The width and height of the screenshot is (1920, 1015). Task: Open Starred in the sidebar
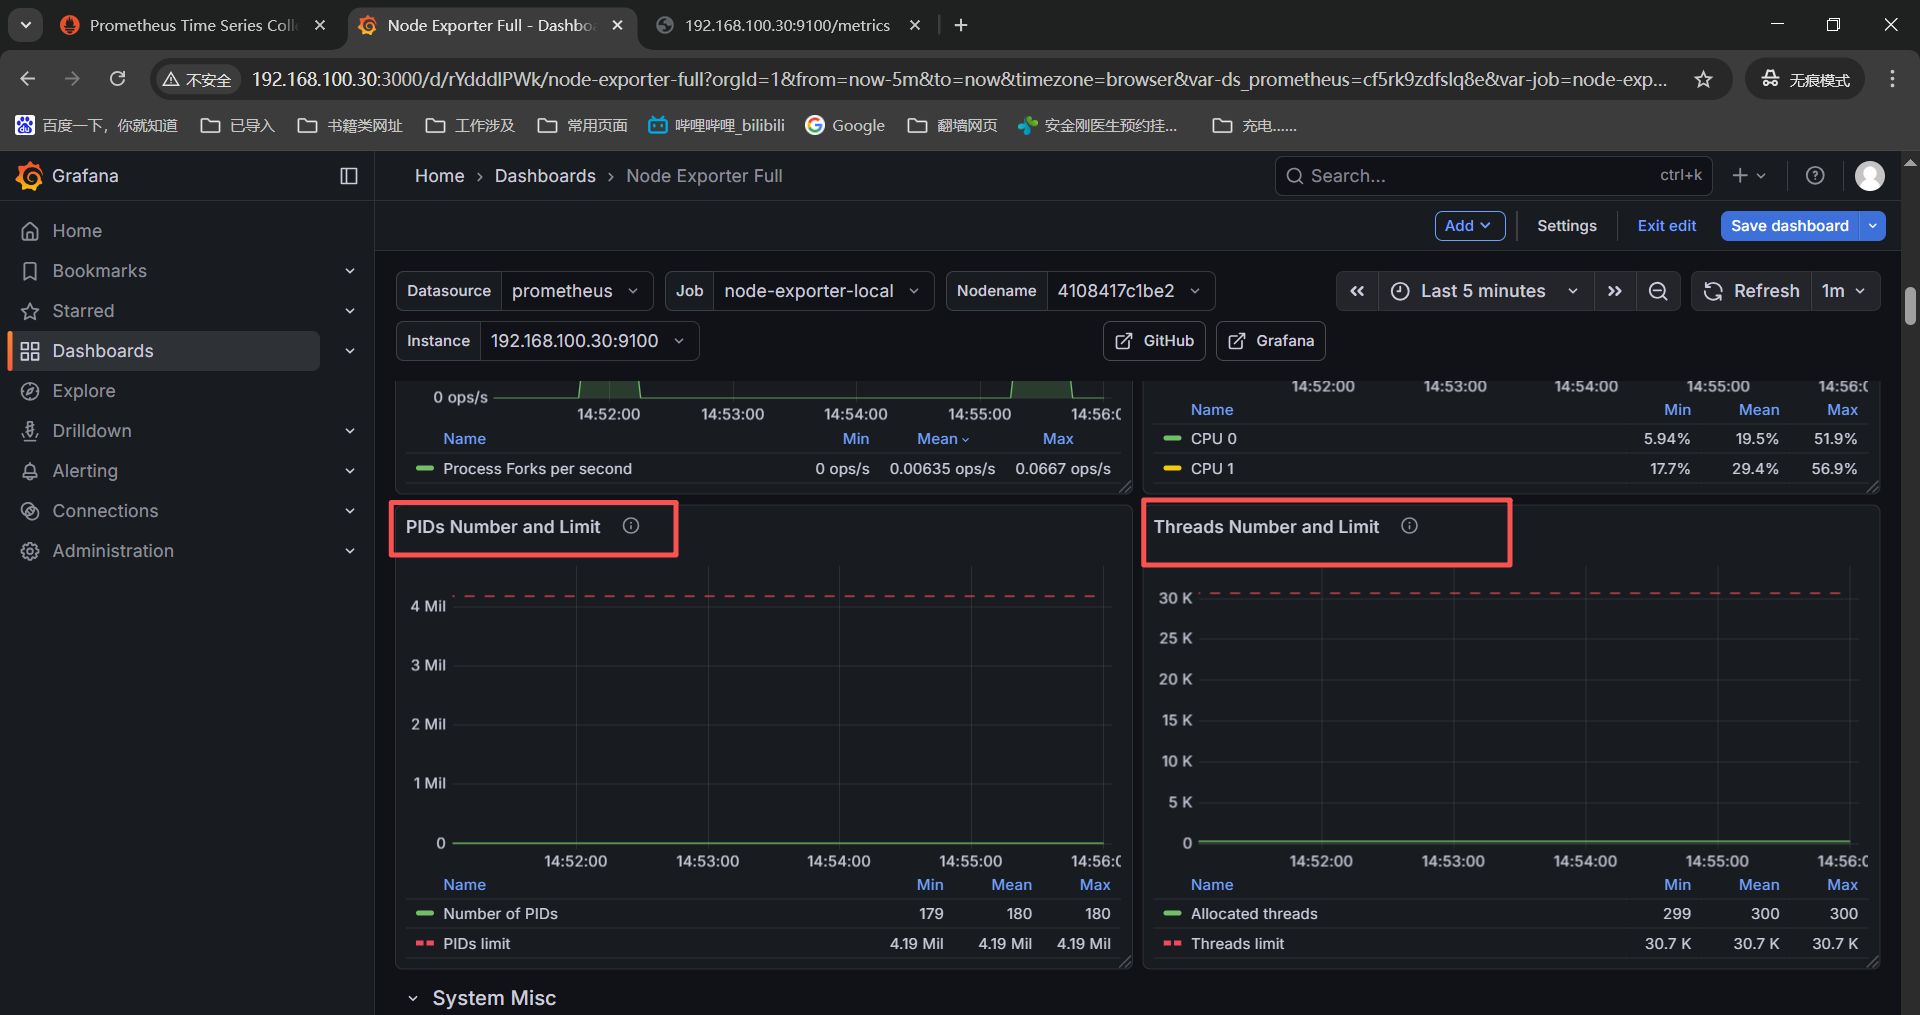(x=83, y=311)
